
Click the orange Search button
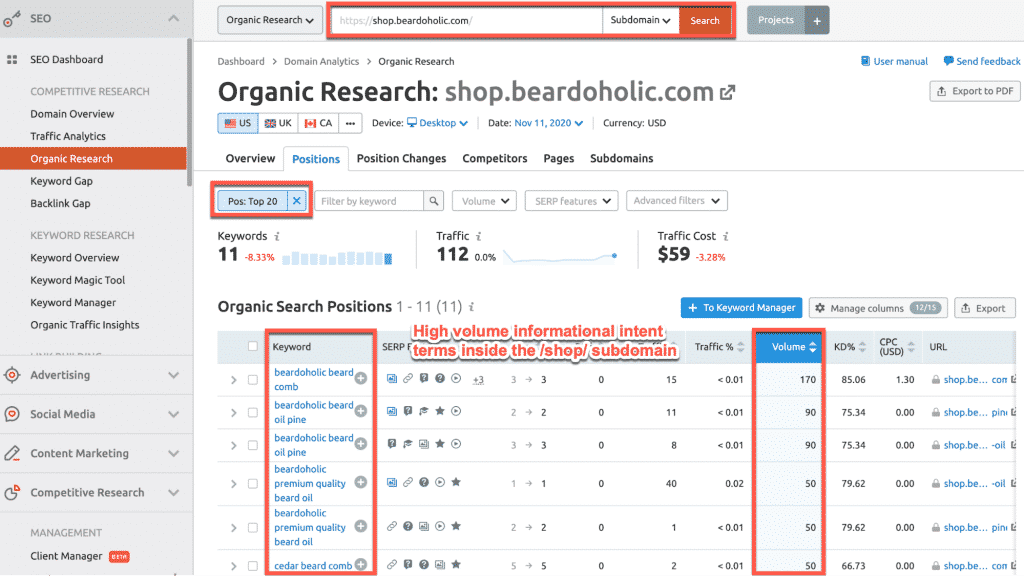pyautogui.click(x=705, y=19)
